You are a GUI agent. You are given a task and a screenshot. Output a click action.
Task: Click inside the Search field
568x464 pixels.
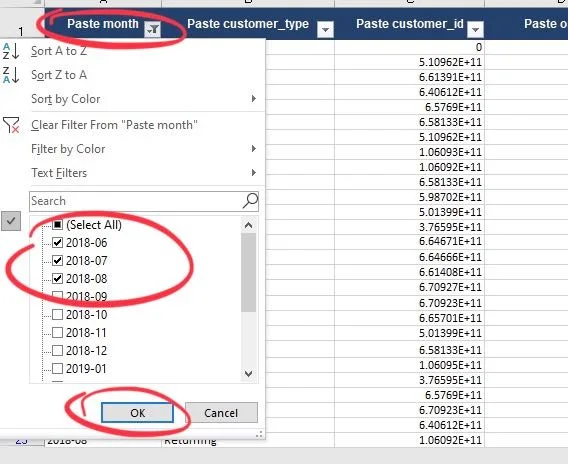(136, 201)
